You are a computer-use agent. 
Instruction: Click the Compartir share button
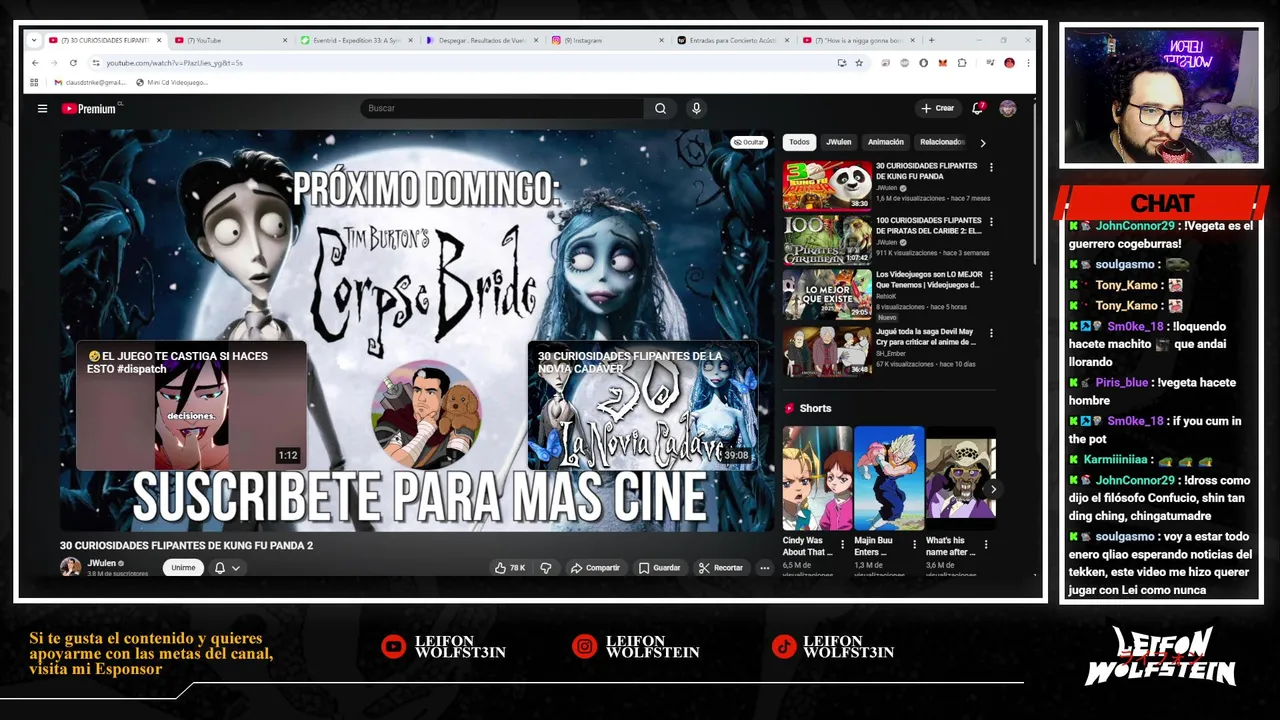click(x=595, y=568)
